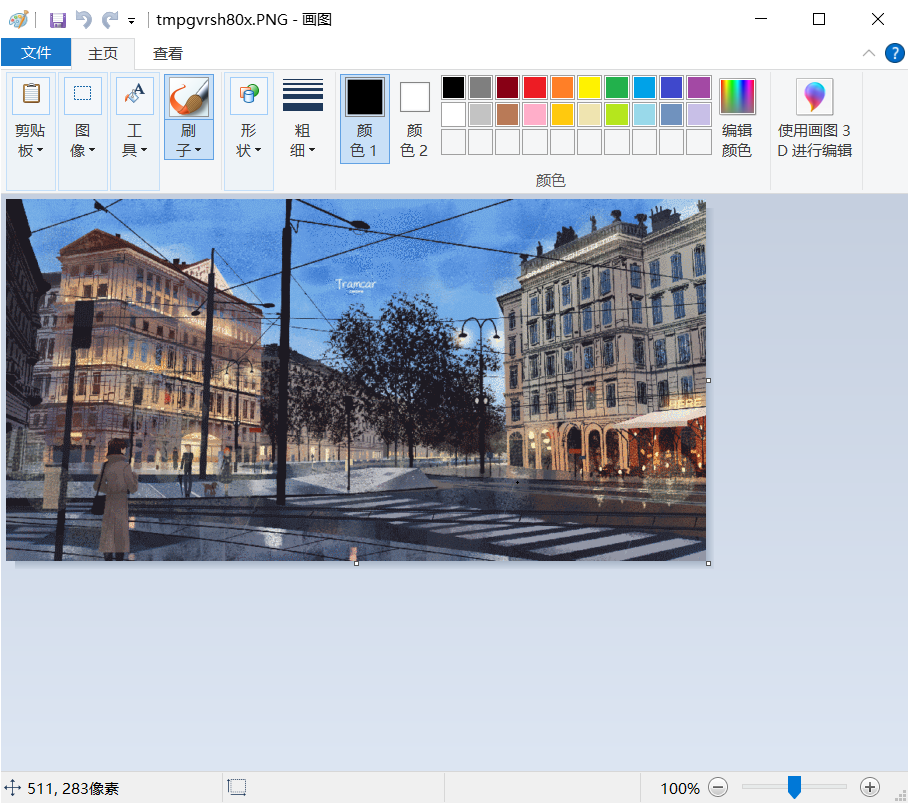Pick the lime green color swatch
Screen dimensions: 909x804
point(617,115)
